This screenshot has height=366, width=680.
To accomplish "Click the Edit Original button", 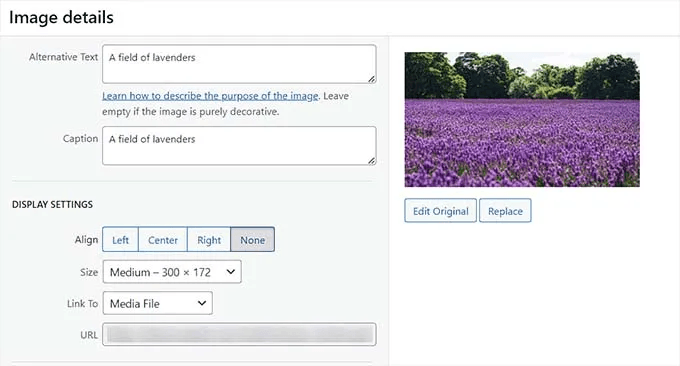I will (441, 211).
